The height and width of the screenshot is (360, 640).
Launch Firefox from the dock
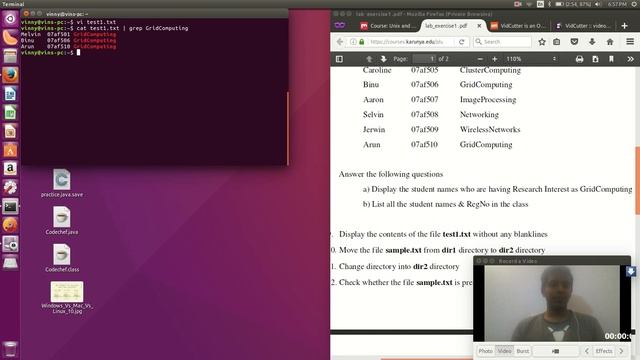coord(10,75)
